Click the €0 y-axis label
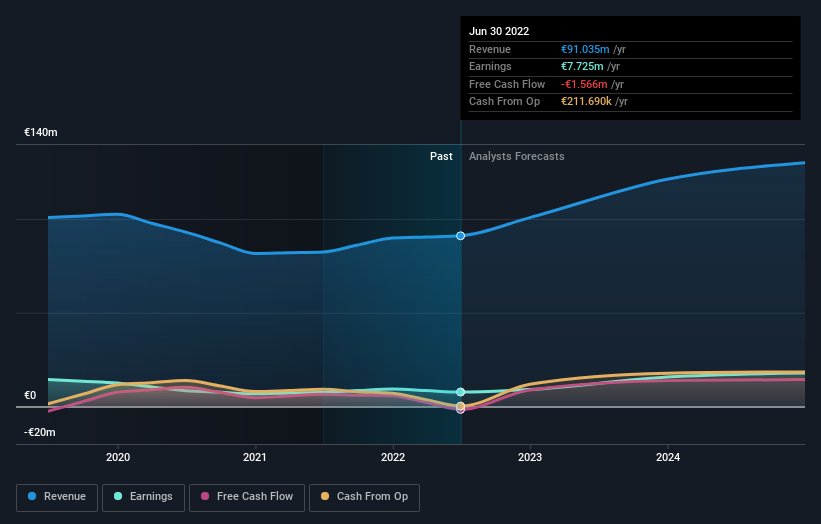This screenshot has width=821, height=524. 30,395
